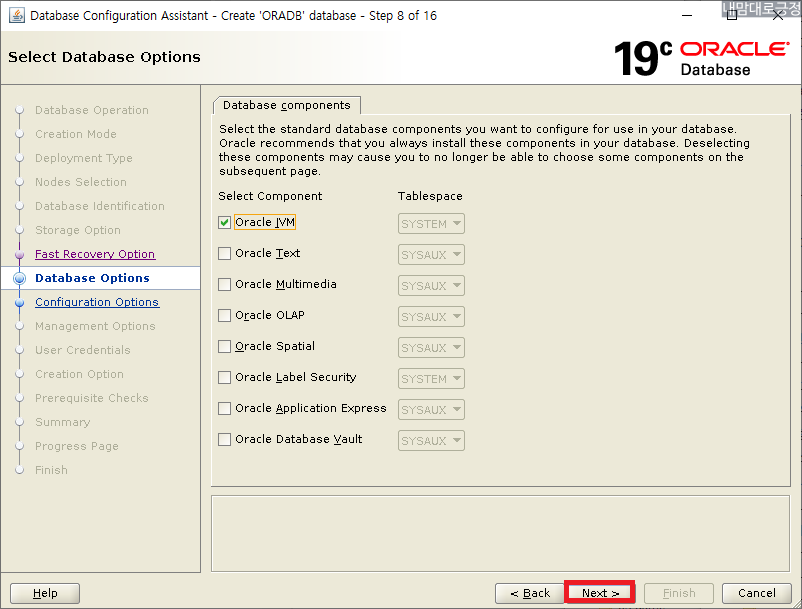Click the Creation Option step label
The height and width of the screenshot is (609, 802).
click(79, 374)
